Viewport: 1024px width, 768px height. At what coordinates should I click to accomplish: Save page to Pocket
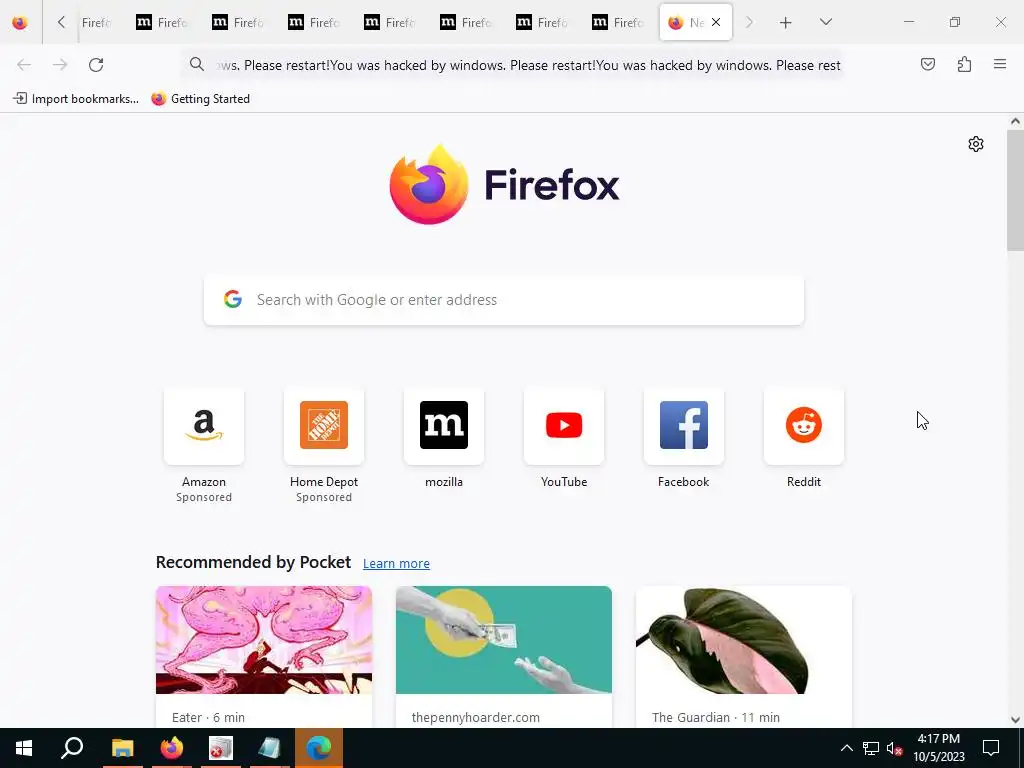pos(927,64)
